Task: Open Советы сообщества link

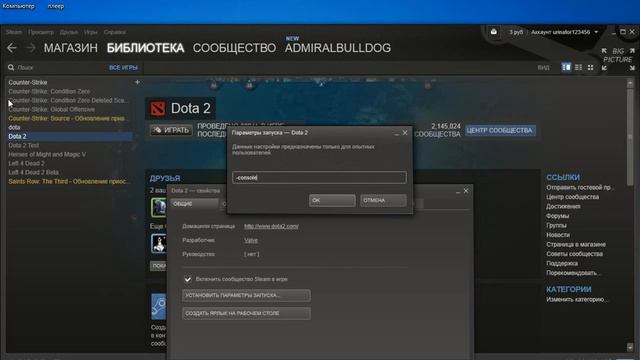Action: pyautogui.click(x=574, y=253)
